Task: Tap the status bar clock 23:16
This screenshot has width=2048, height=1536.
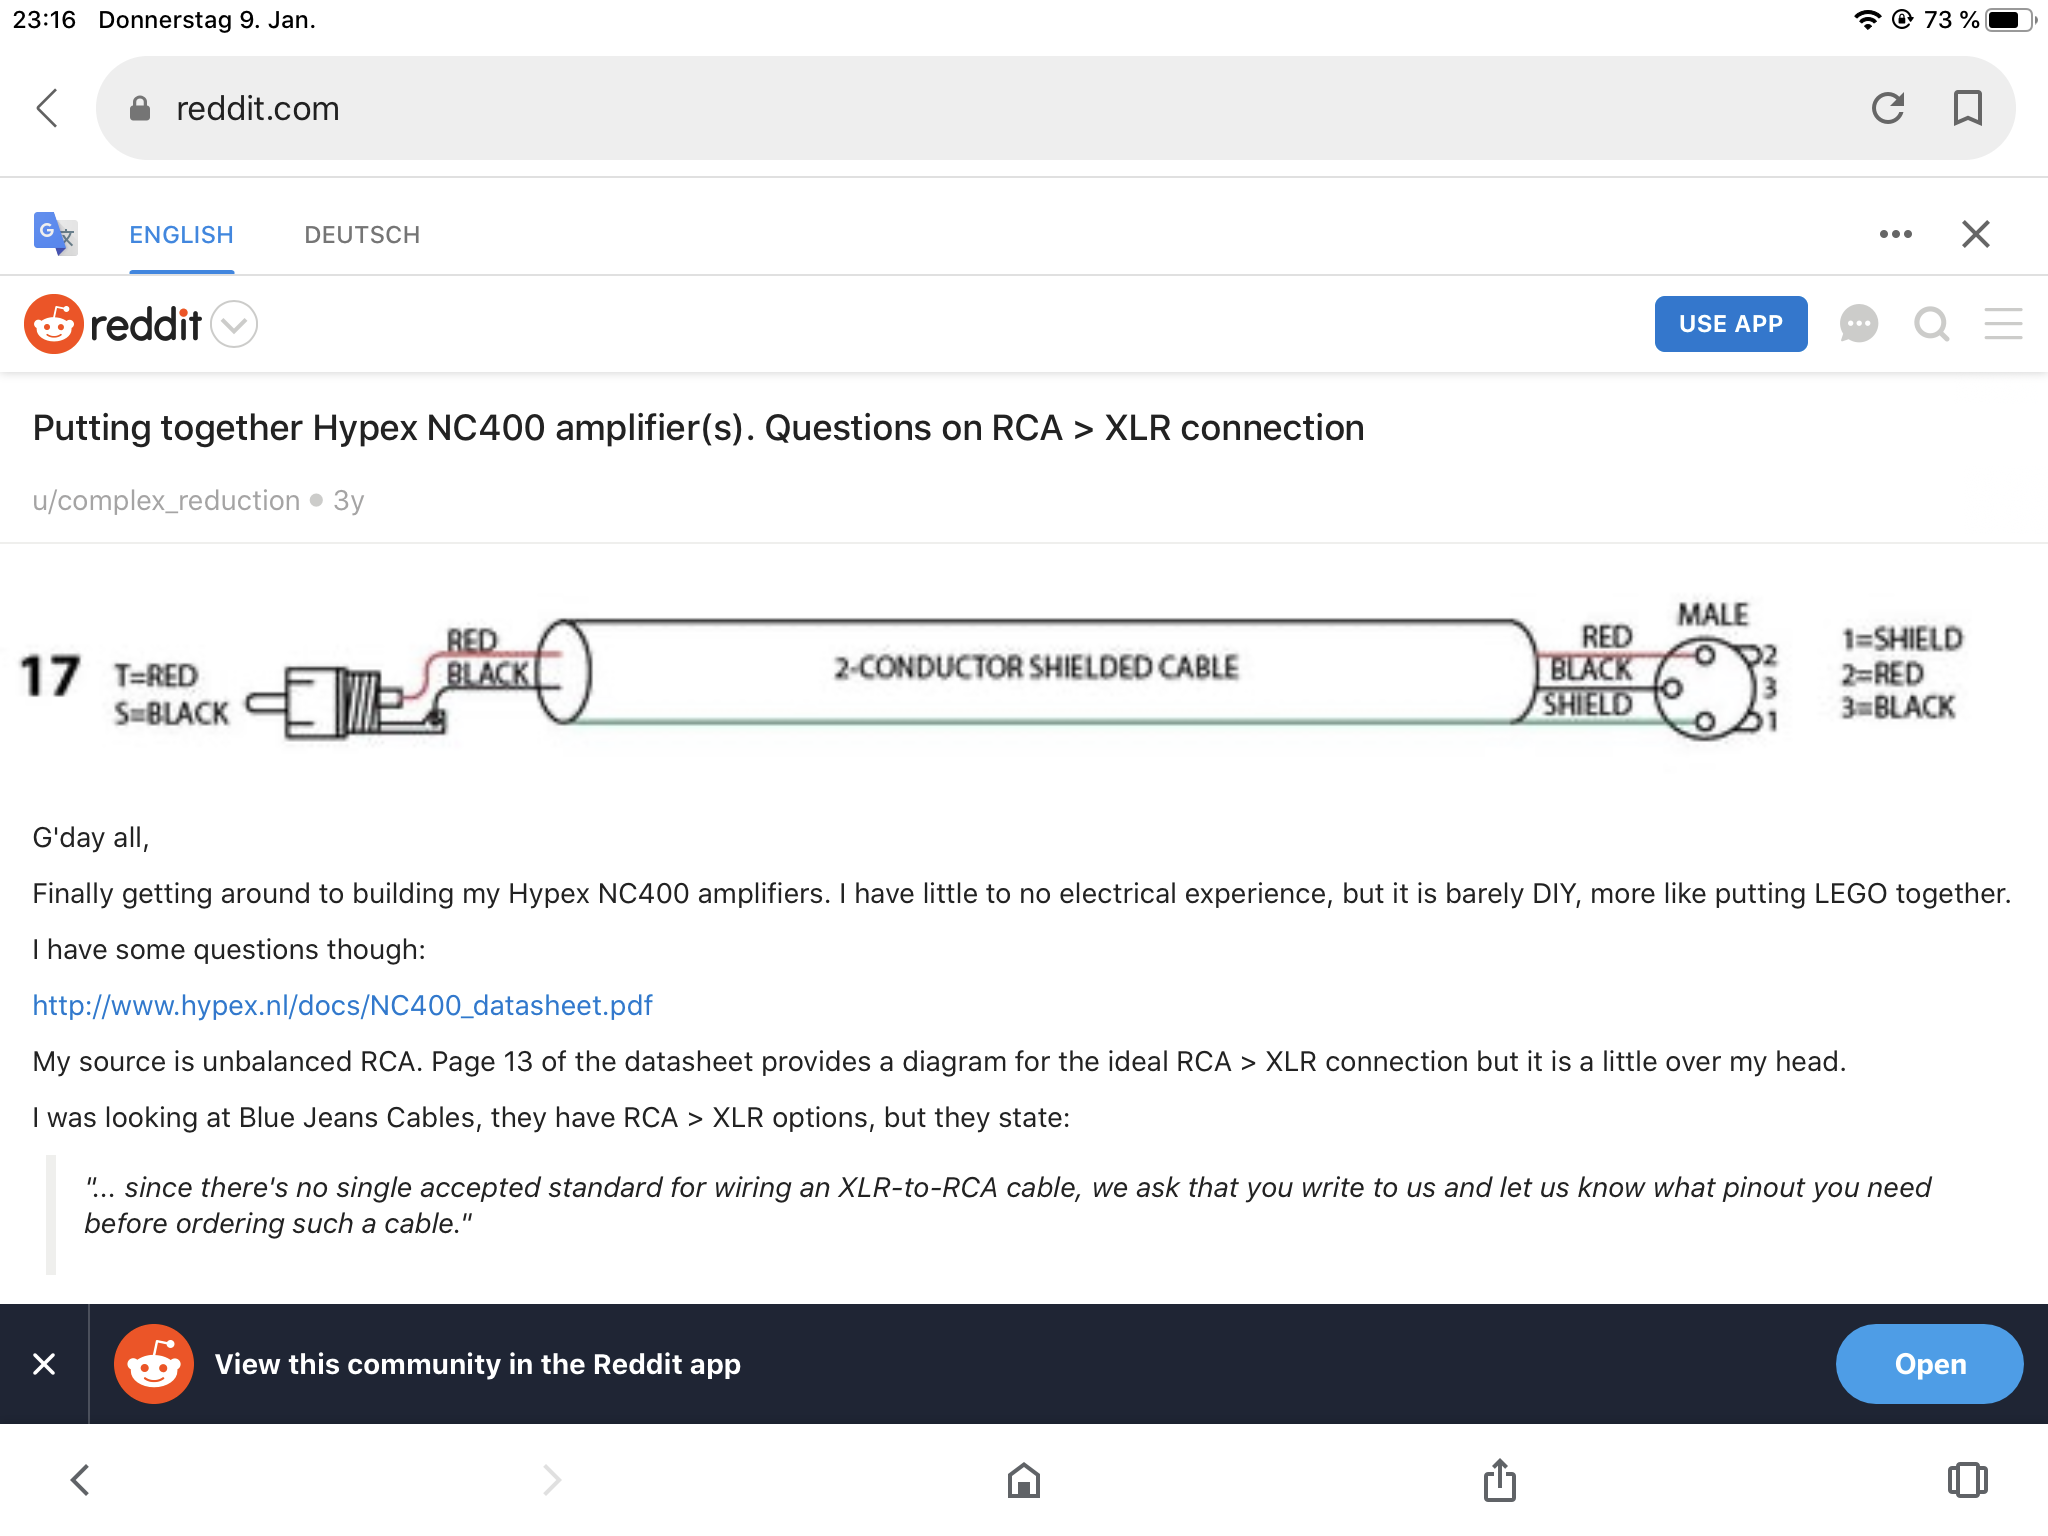Action: click(44, 20)
